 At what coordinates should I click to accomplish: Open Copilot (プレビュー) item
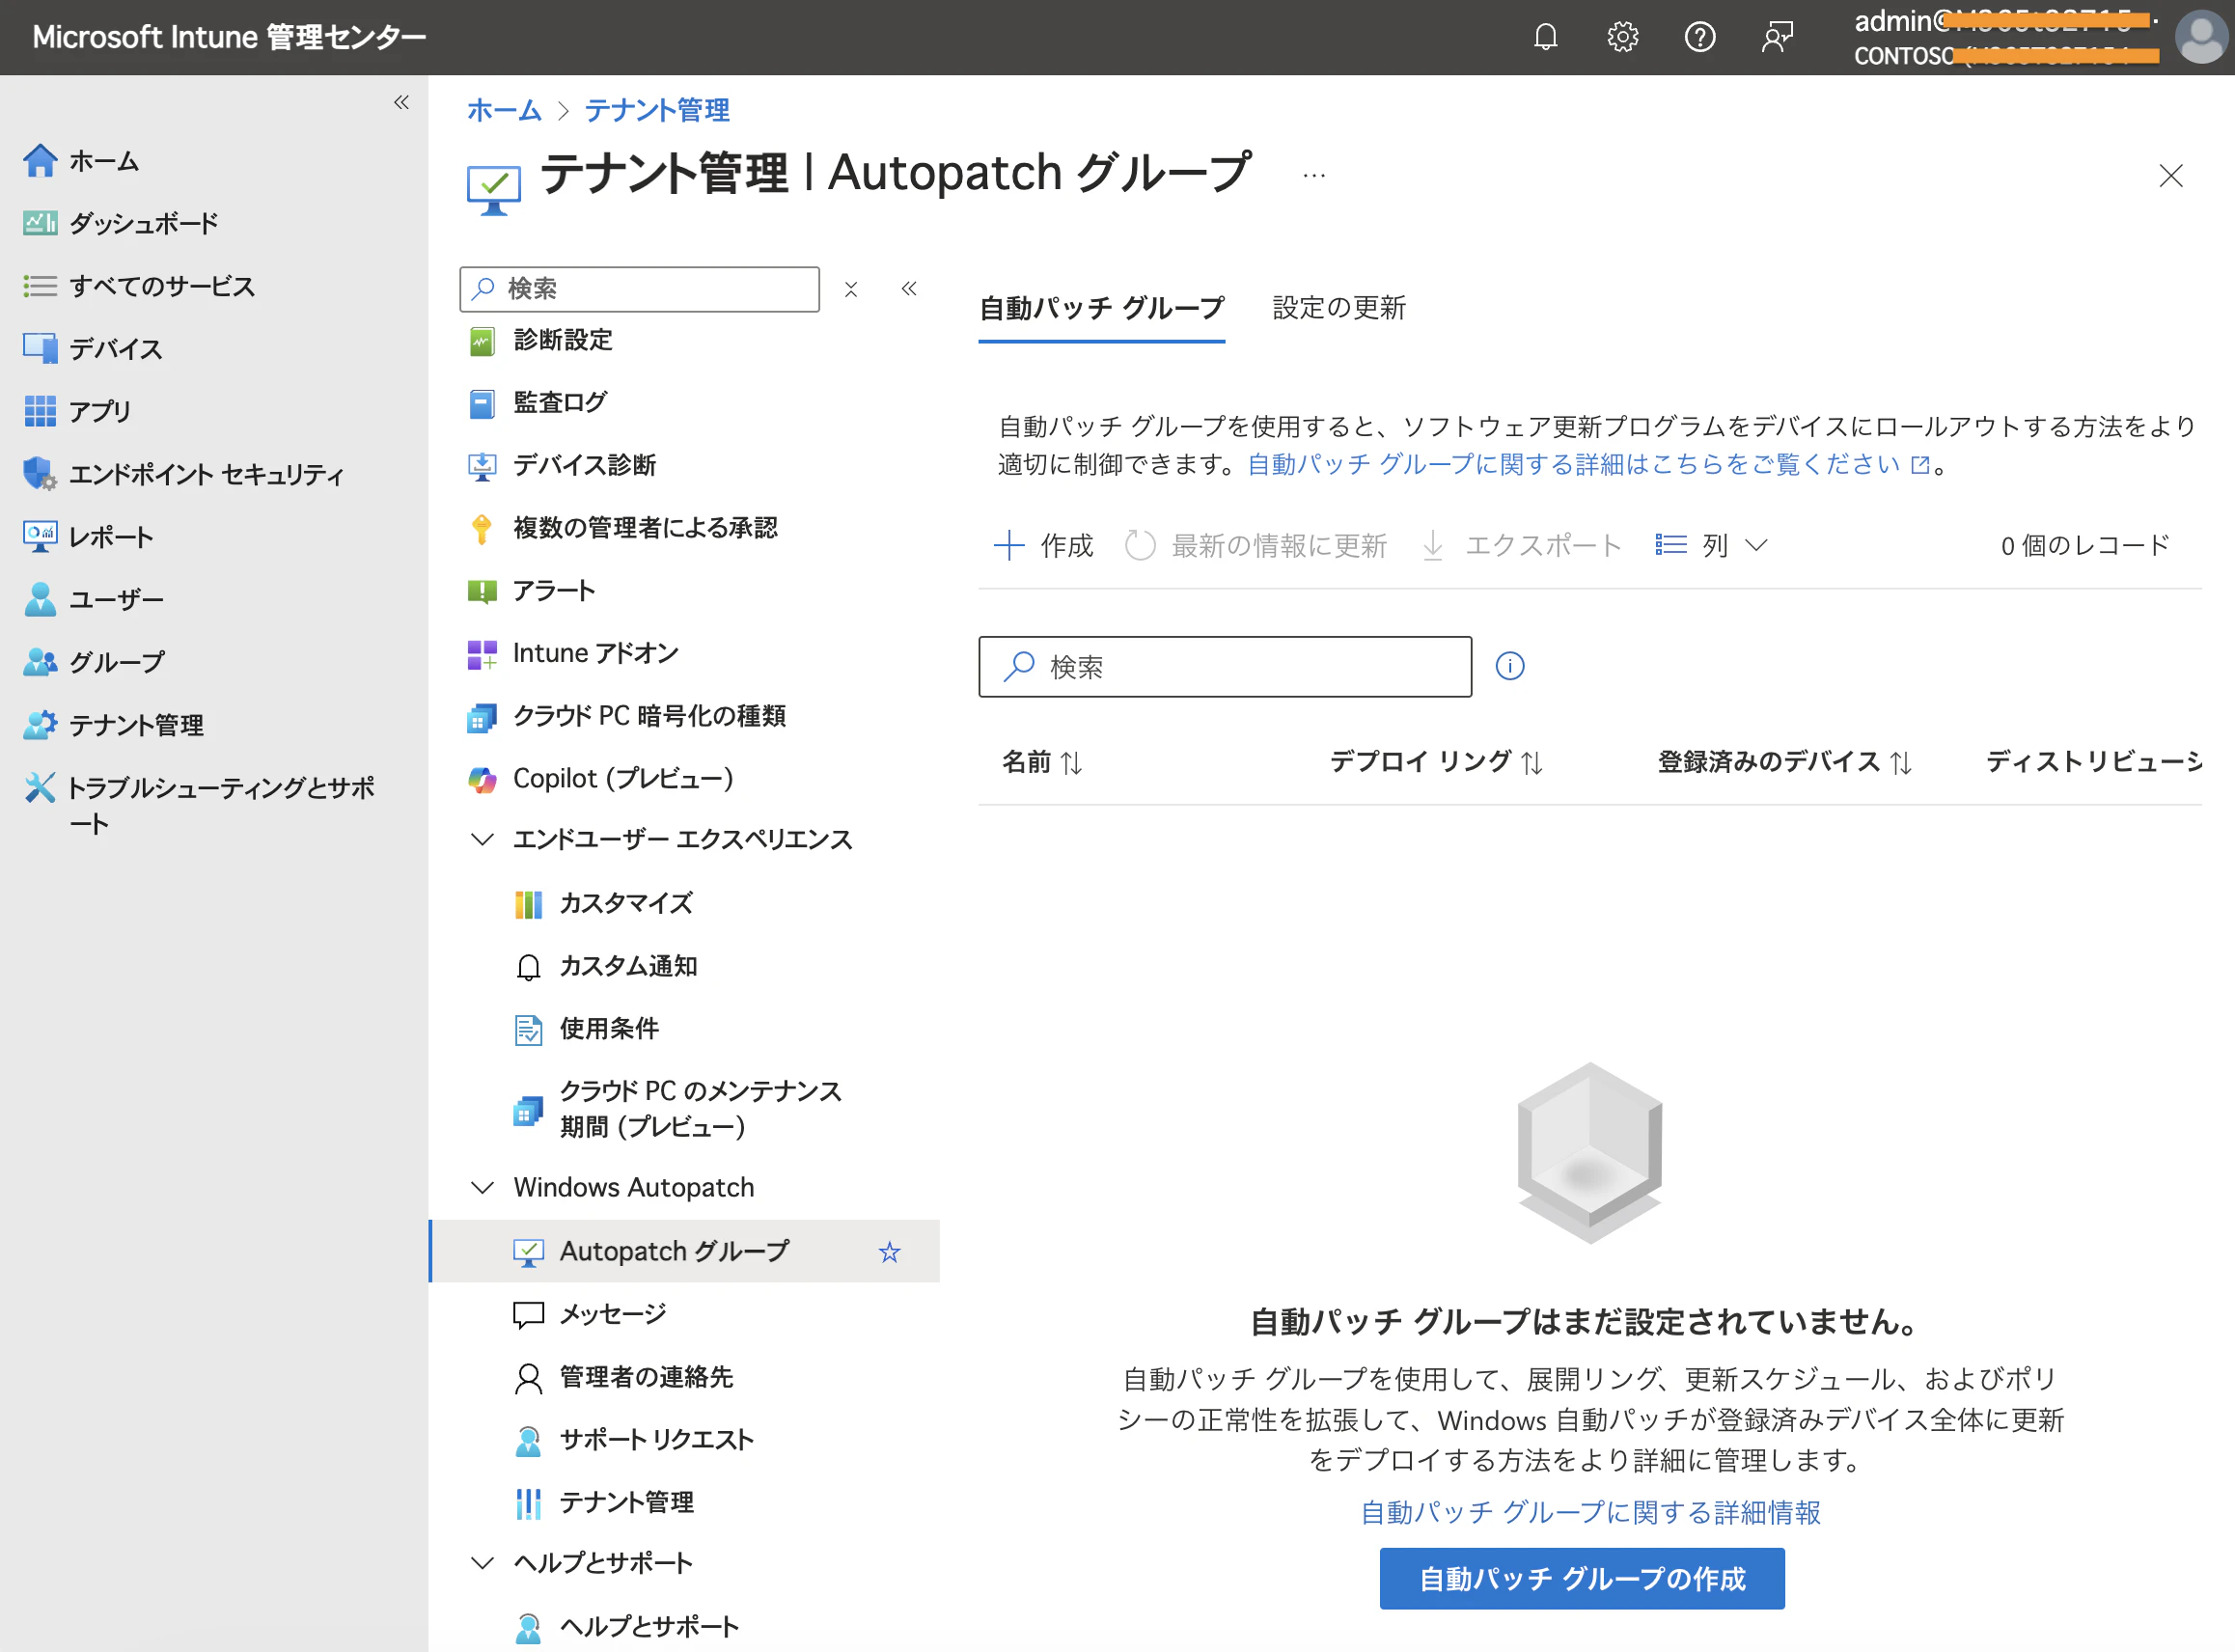point(601,779)
